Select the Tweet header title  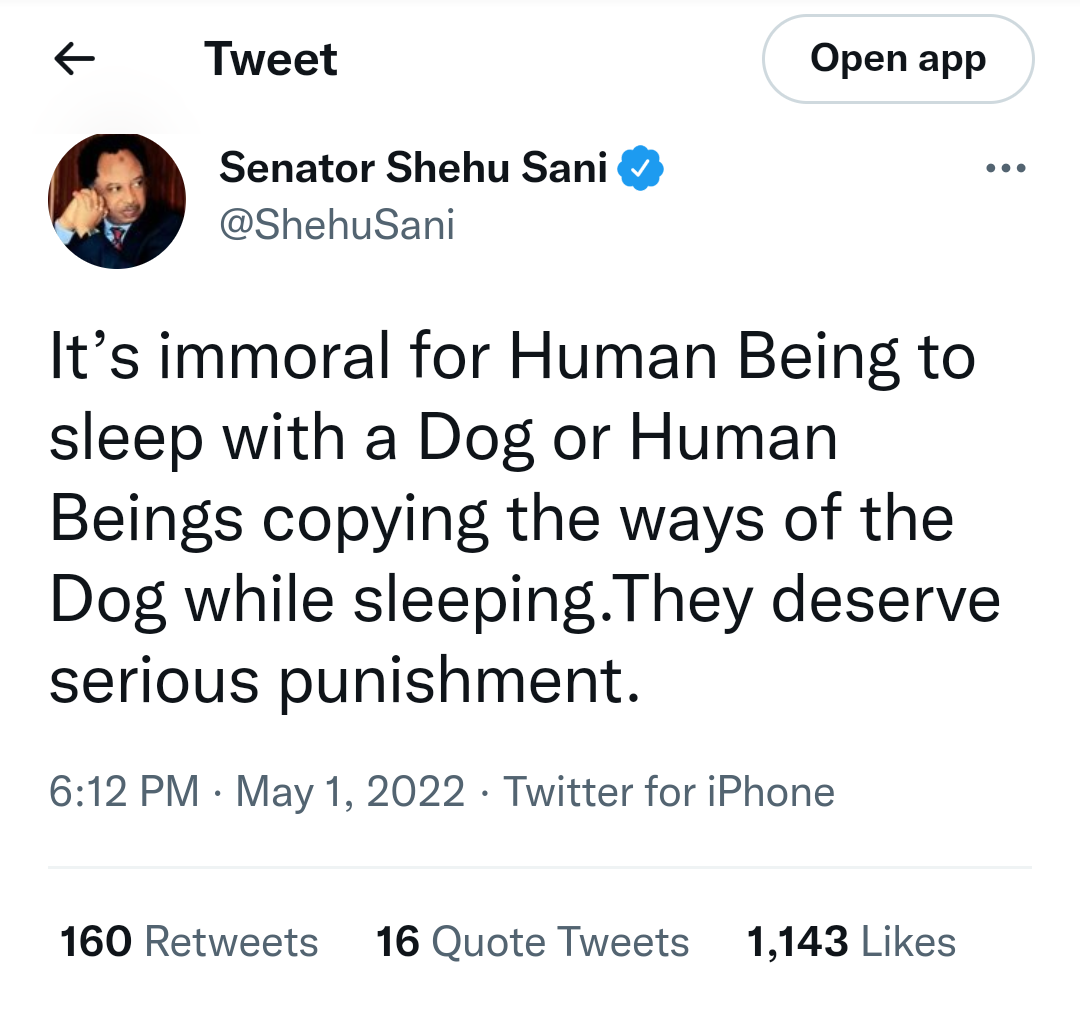pos(271,59)
